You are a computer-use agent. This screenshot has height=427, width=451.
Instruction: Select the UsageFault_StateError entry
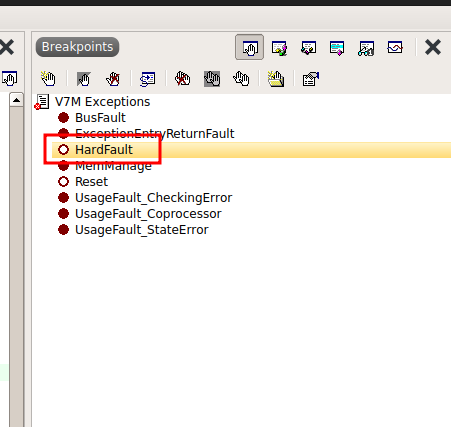click(142, 230)
